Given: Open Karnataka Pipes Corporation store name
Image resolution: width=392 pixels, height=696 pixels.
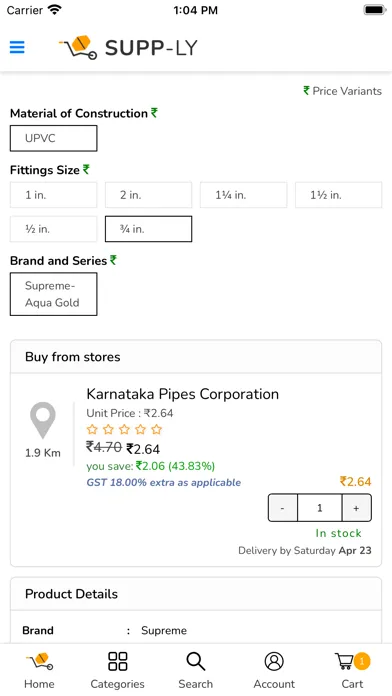Looking at the screenshot, I should pos(182,394).
